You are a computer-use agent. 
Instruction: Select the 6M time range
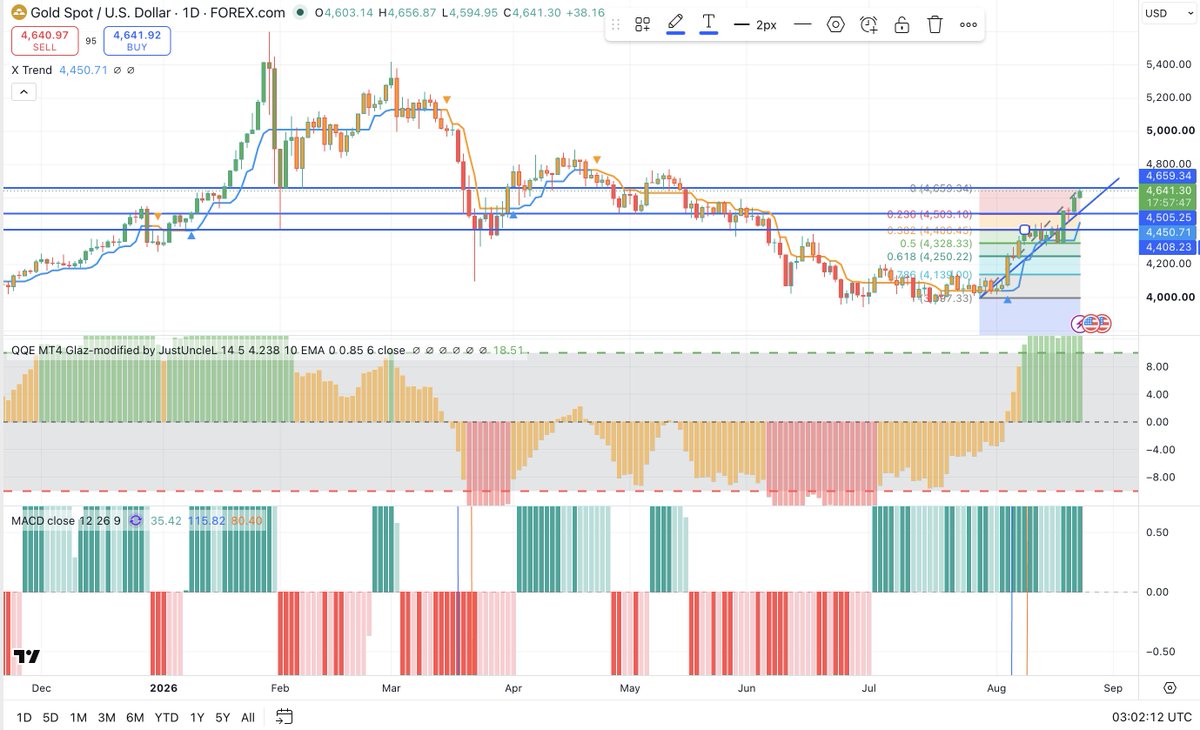point(135,717)
